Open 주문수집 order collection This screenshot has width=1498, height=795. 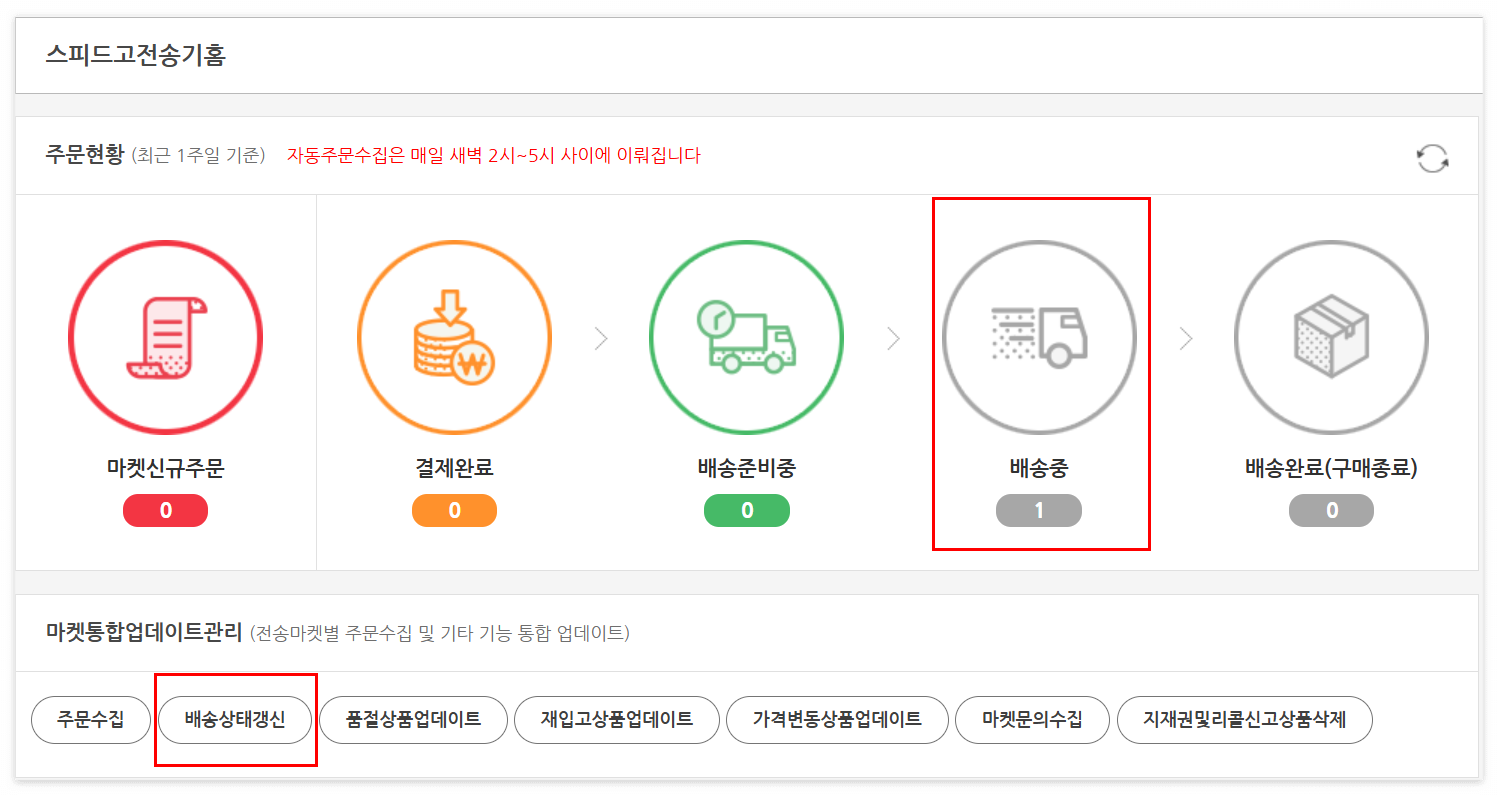coord(90,719)
